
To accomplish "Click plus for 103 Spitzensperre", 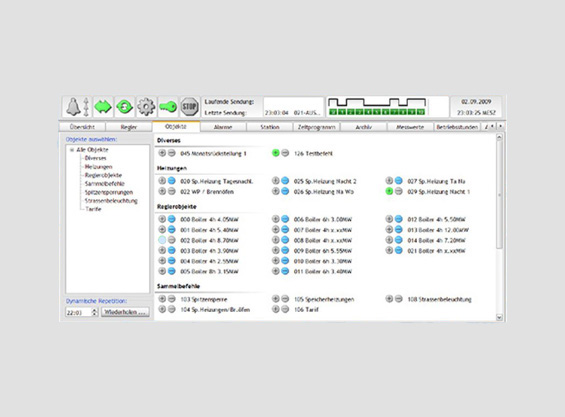I will 162,299.
